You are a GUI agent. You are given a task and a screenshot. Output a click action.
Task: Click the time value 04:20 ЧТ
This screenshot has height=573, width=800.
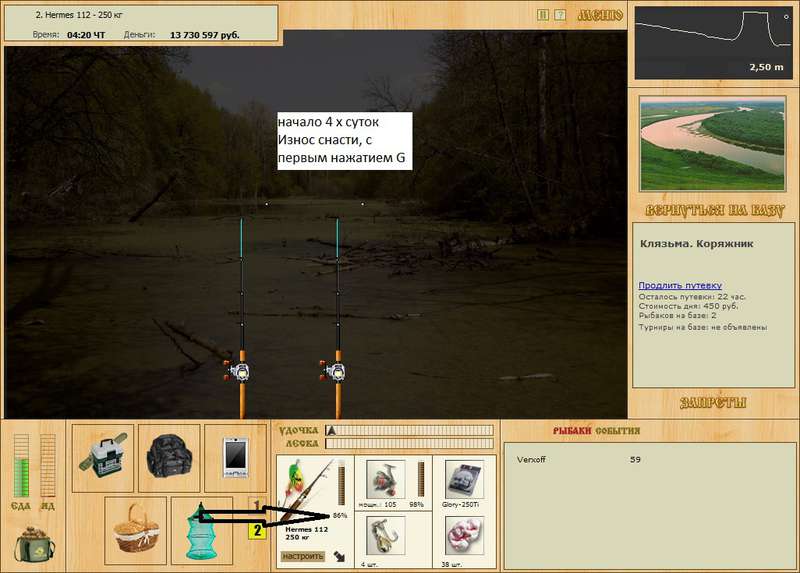86,35
